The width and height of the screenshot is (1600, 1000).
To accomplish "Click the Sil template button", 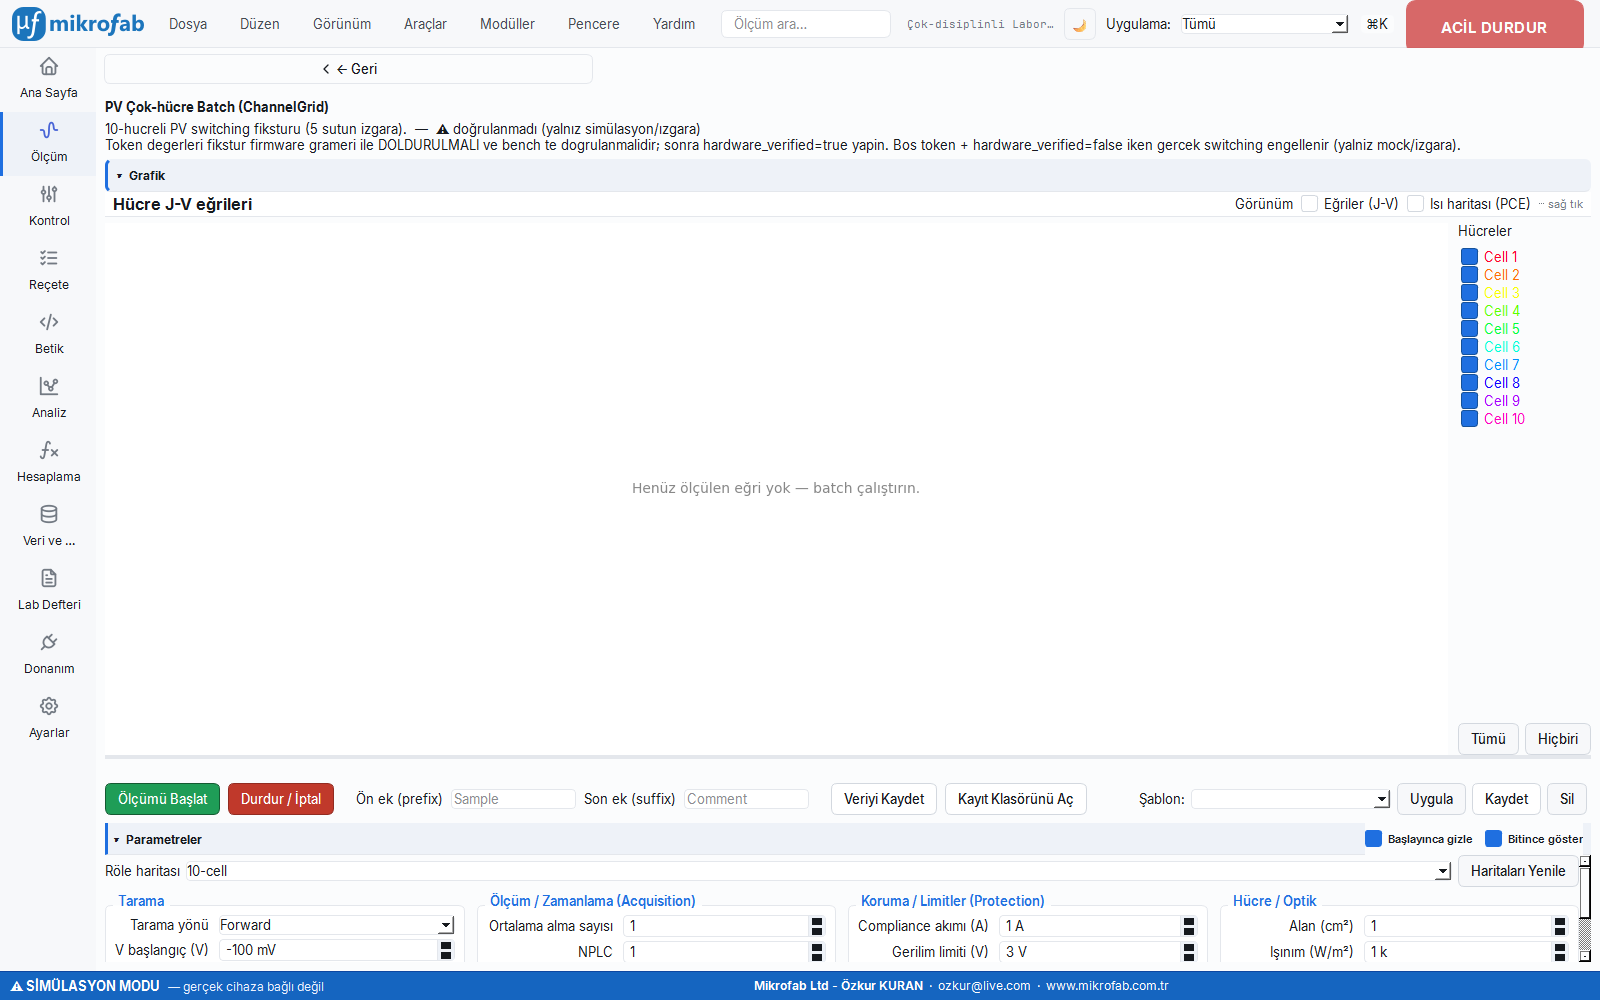I will [1567, 799].
